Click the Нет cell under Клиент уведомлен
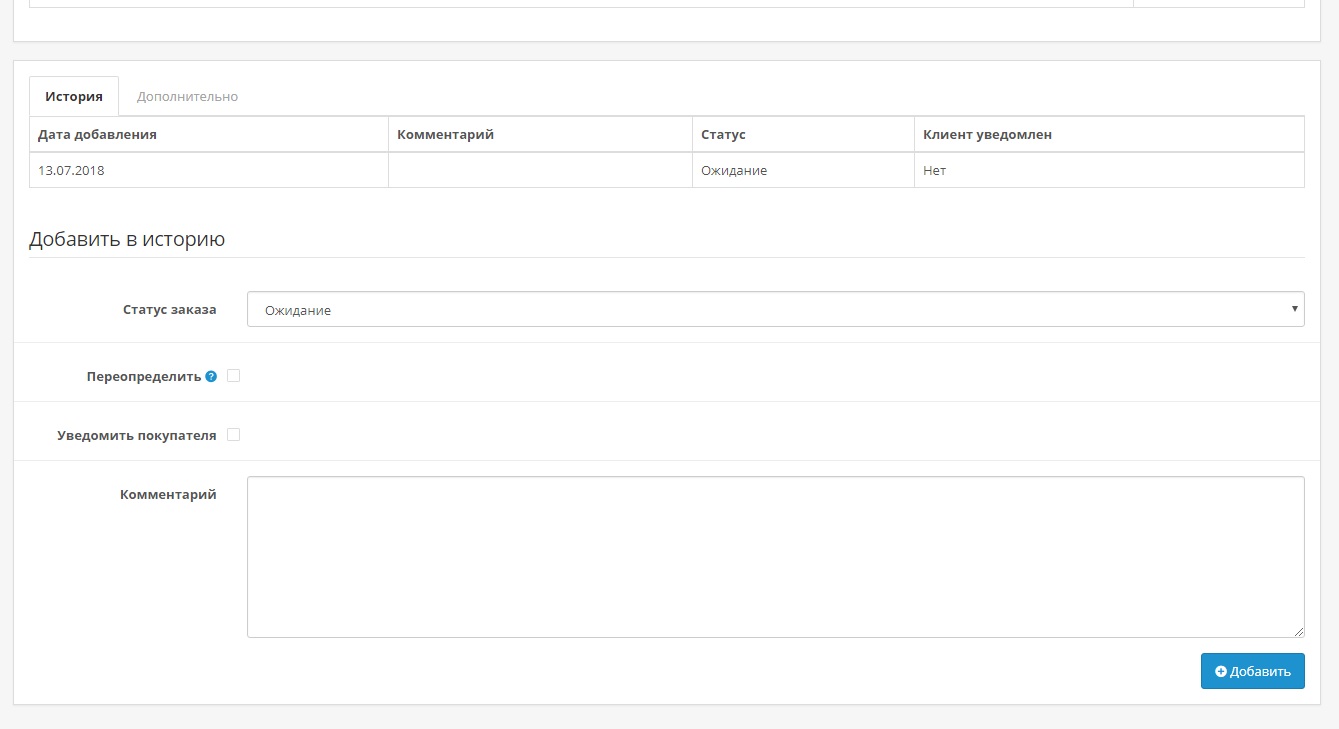The image size is (1339, 729). click(934, 171)
